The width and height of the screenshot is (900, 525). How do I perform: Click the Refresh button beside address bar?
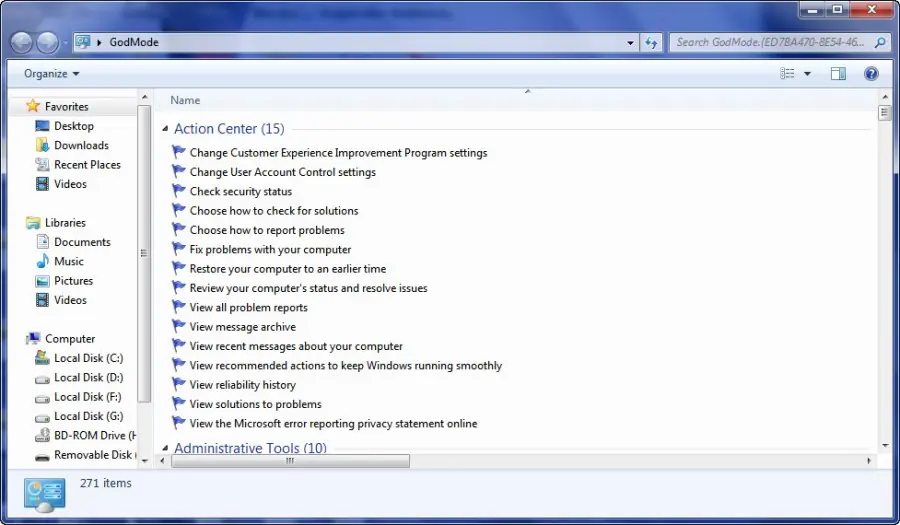coord(651,42)
